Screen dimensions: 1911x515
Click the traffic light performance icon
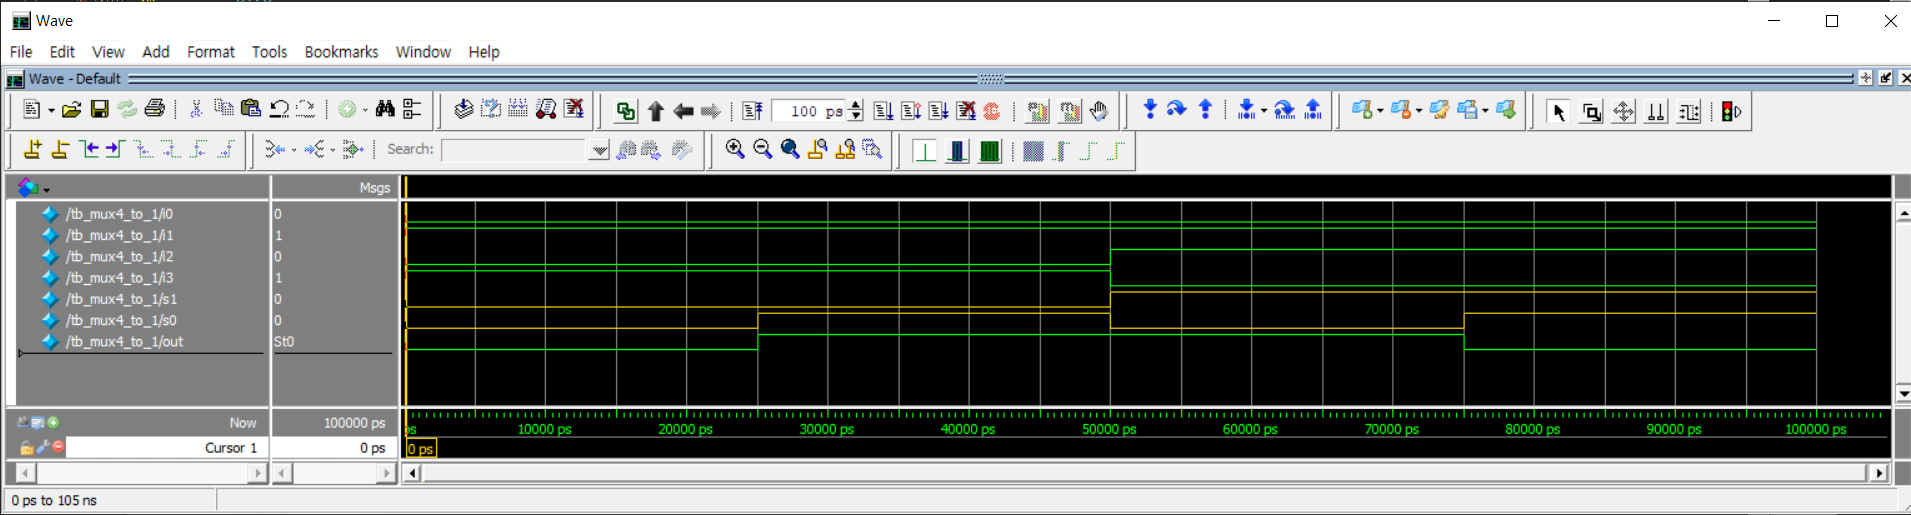[1731, 112]
